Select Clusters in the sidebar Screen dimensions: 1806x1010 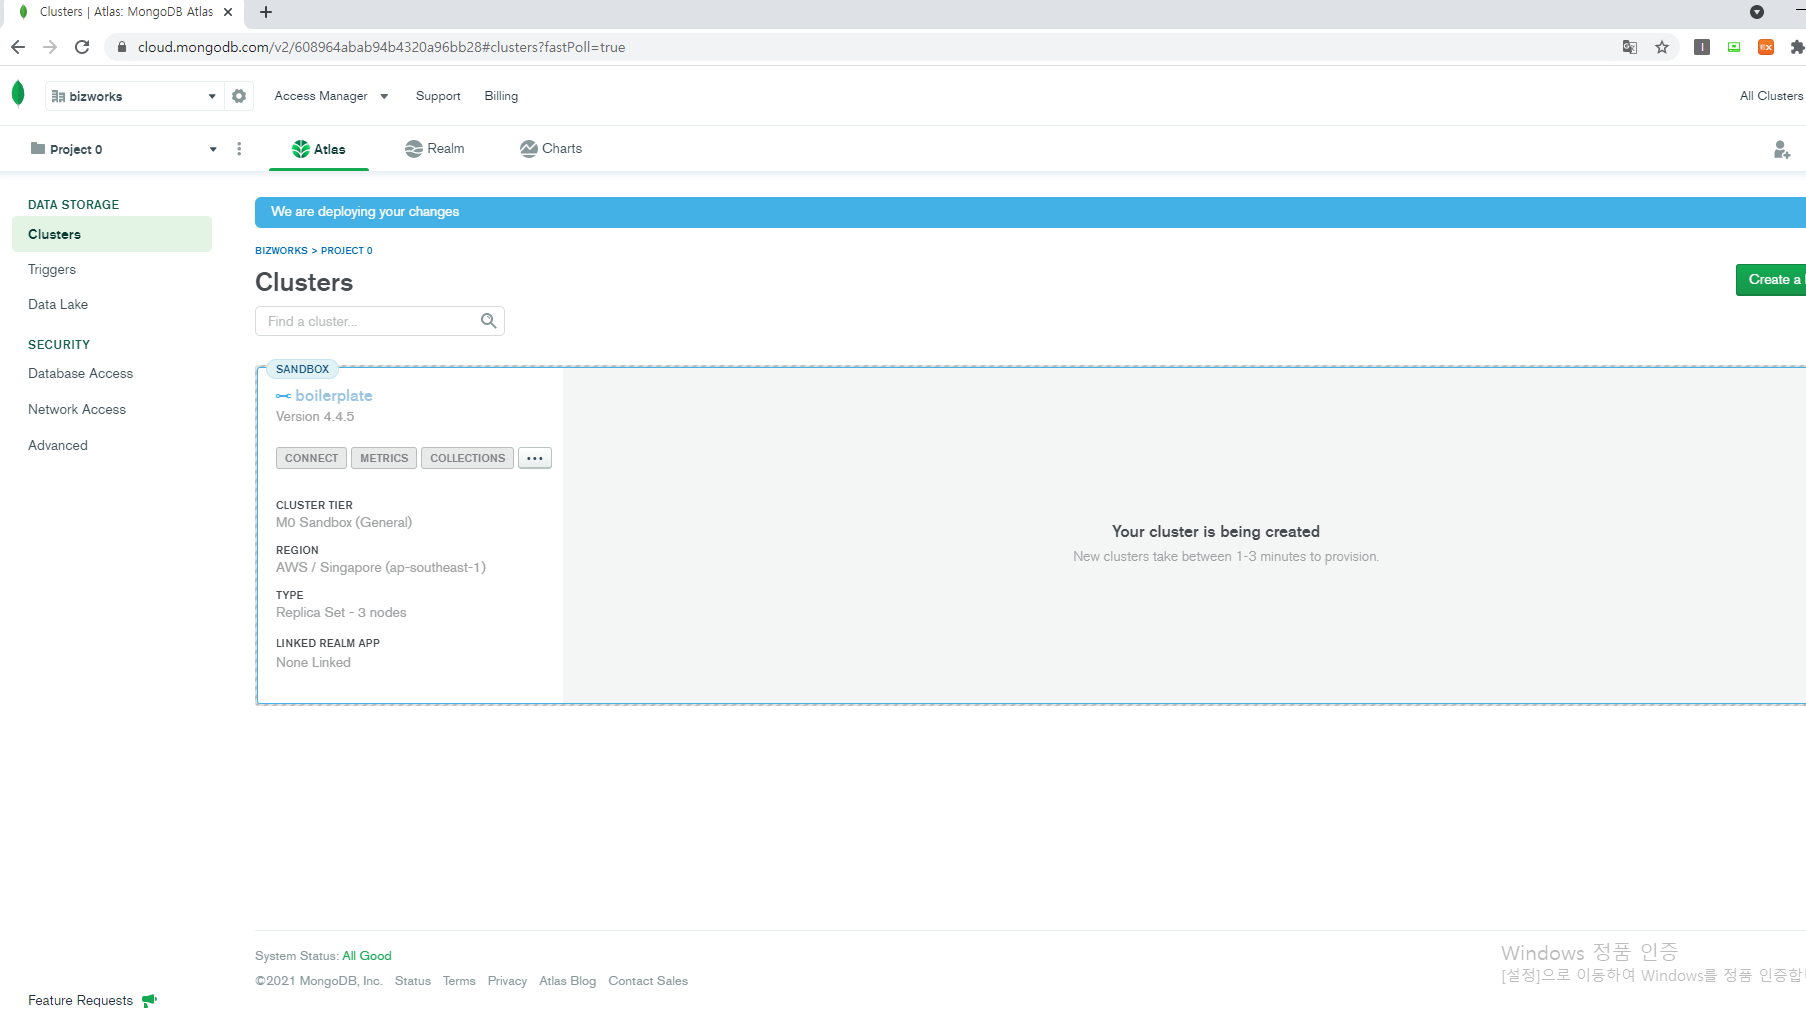(x=112, y=234)
